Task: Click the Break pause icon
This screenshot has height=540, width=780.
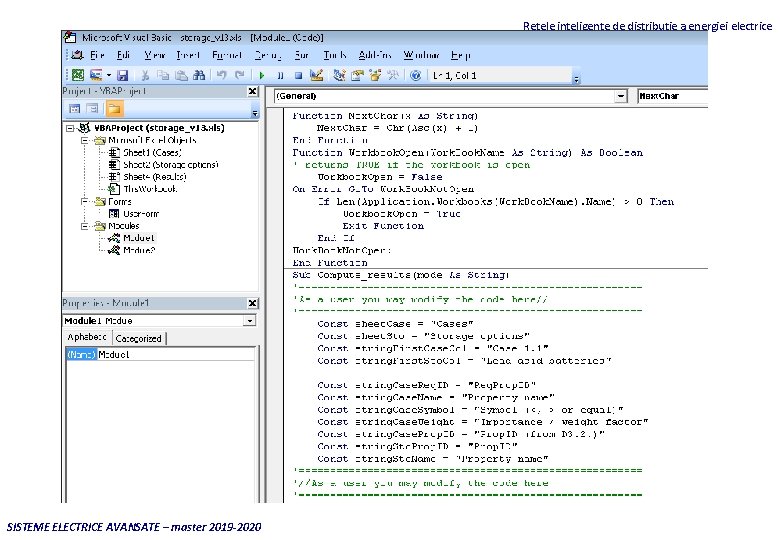Action: point(280,76)
